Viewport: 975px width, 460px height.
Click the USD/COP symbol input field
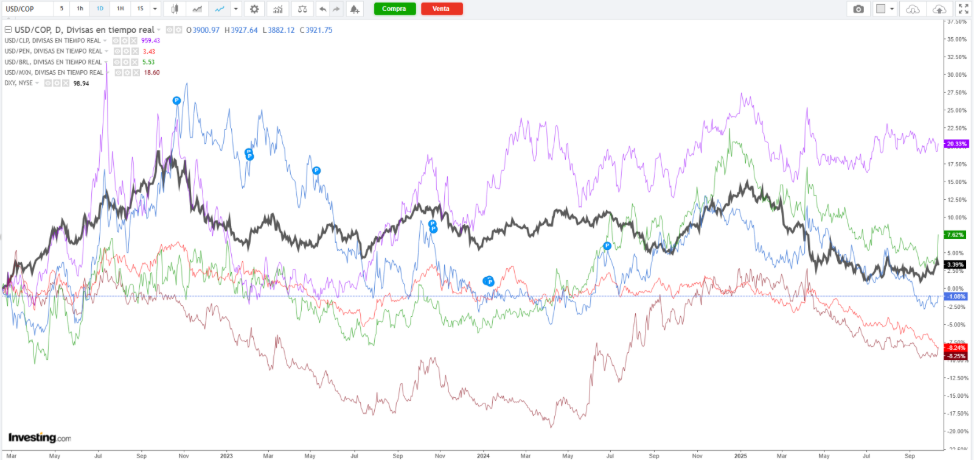tap(25, 9)
